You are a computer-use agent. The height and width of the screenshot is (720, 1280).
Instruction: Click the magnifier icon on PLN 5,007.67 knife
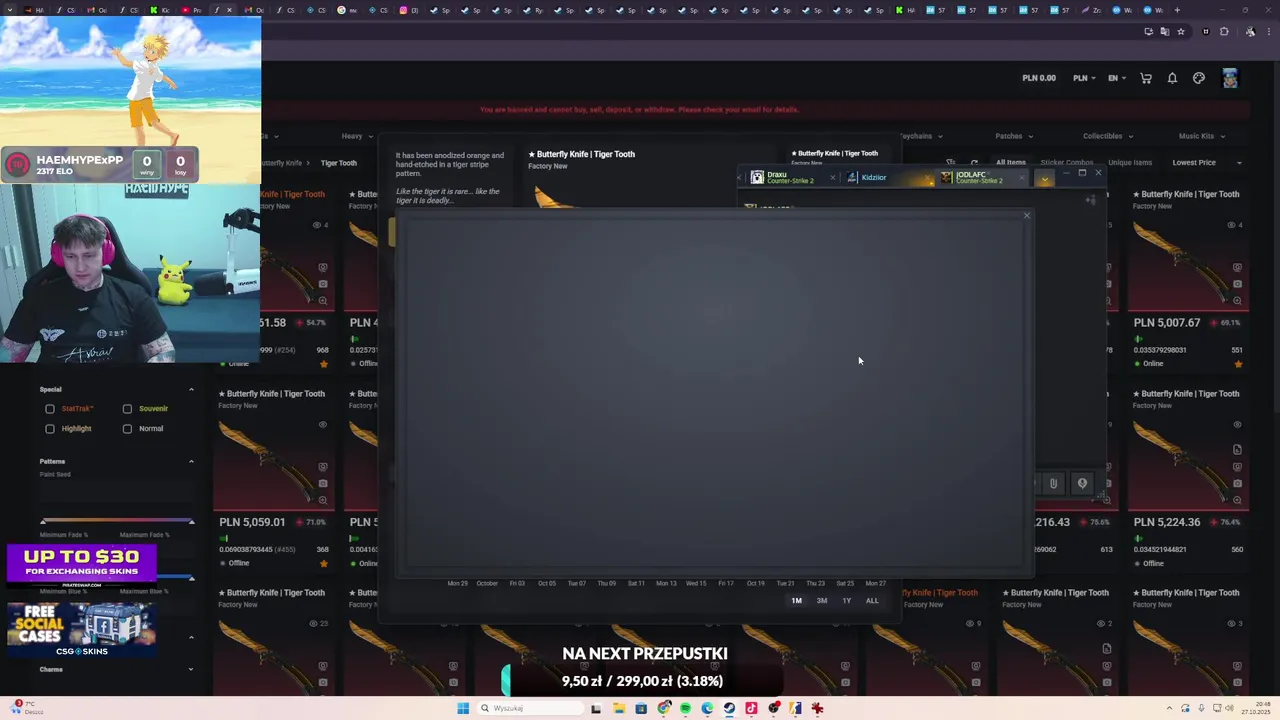pyautogui.click(x=1237, y=301)
